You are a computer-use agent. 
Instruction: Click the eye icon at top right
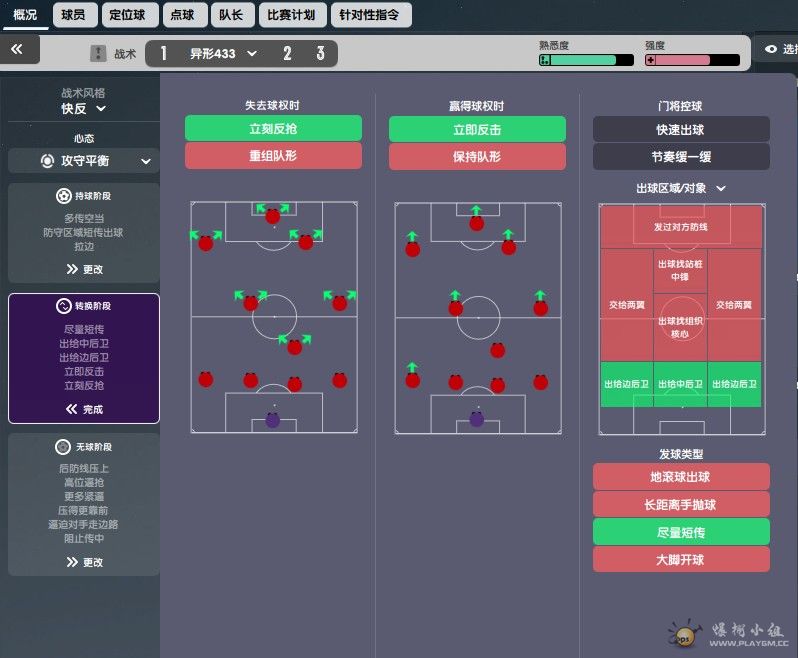tap(770, 49)
